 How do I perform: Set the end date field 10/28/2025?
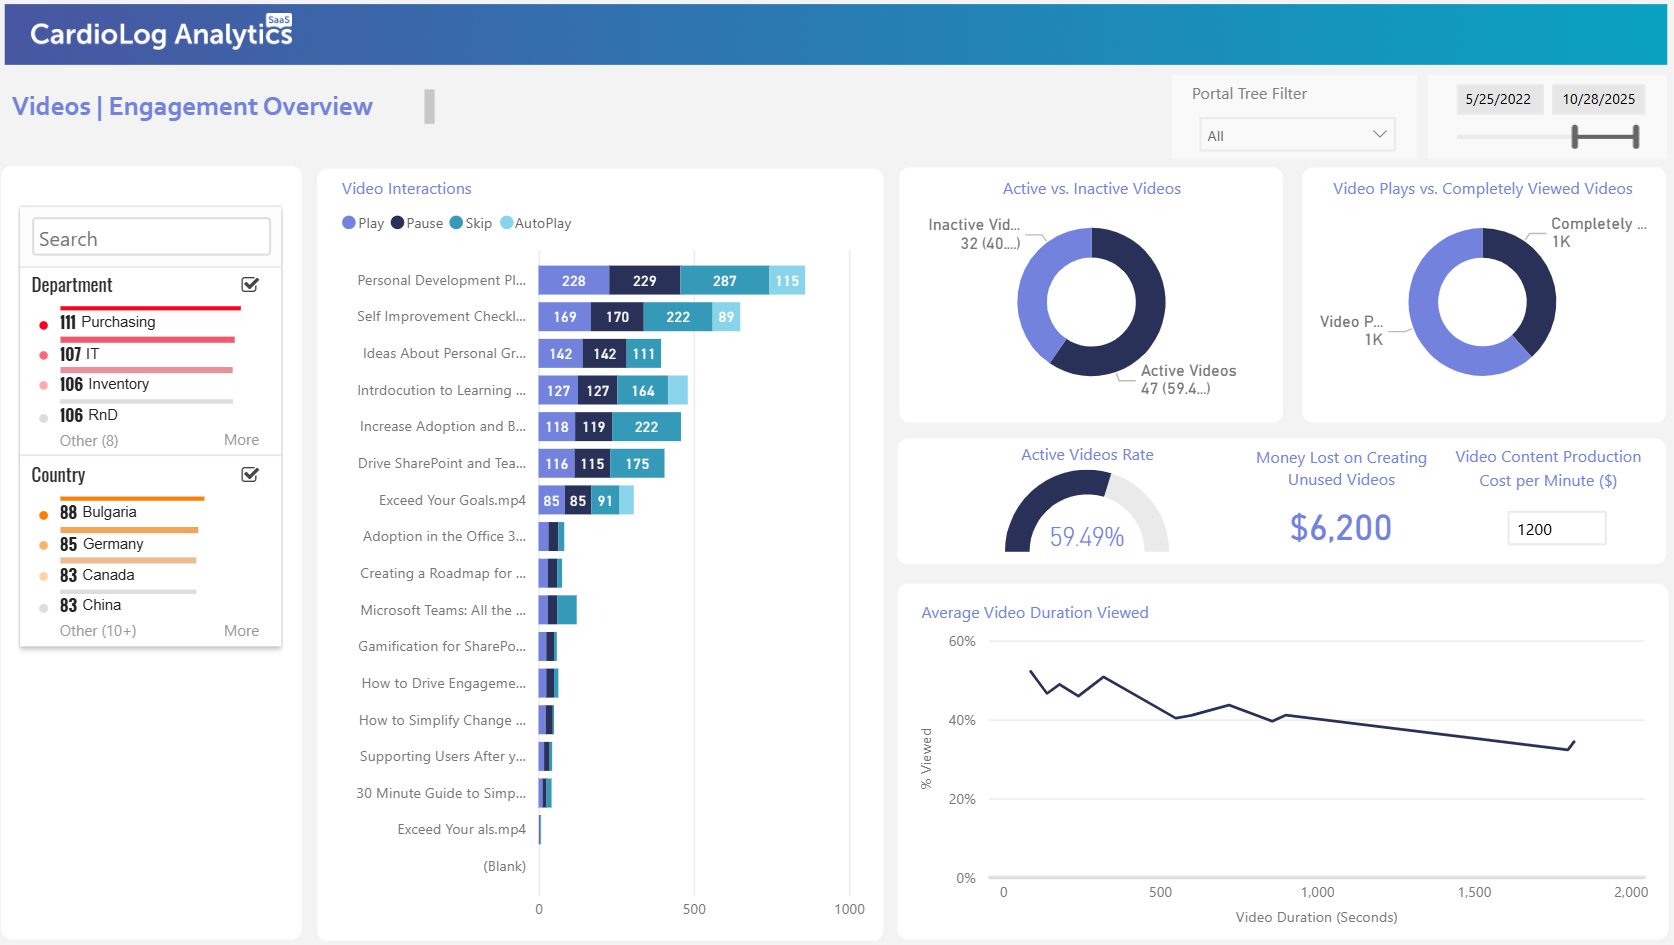tap(1598, 99)
